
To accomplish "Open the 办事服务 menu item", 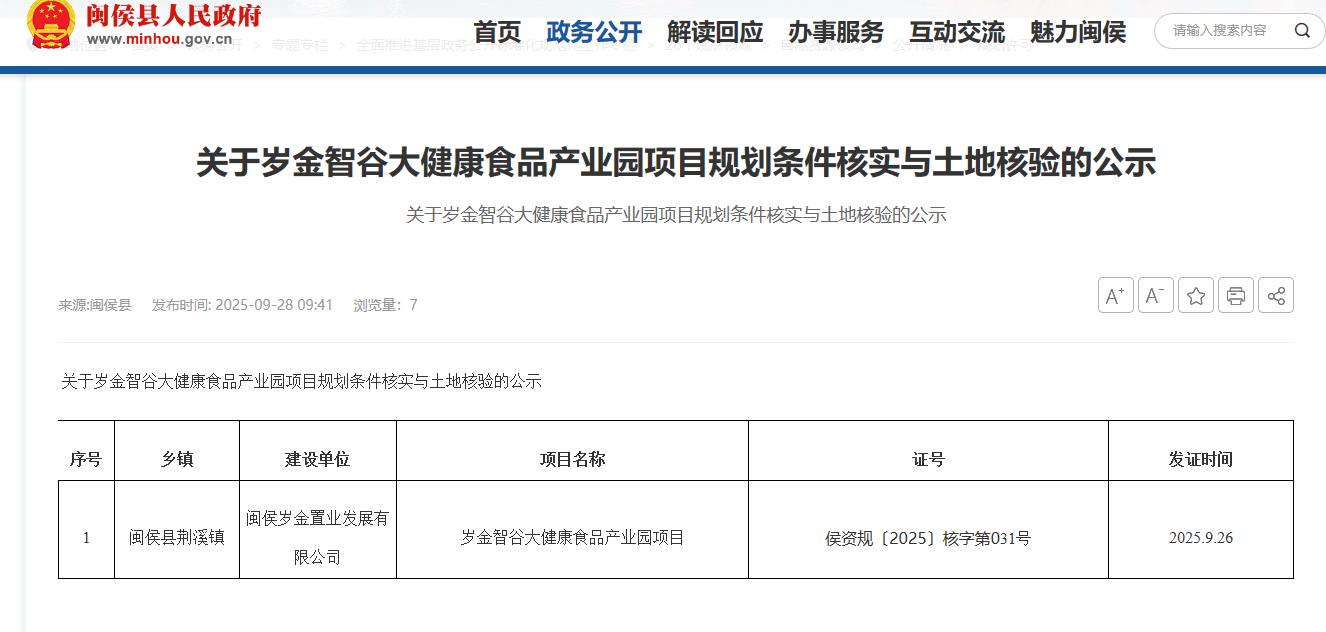I will (836, 32).
